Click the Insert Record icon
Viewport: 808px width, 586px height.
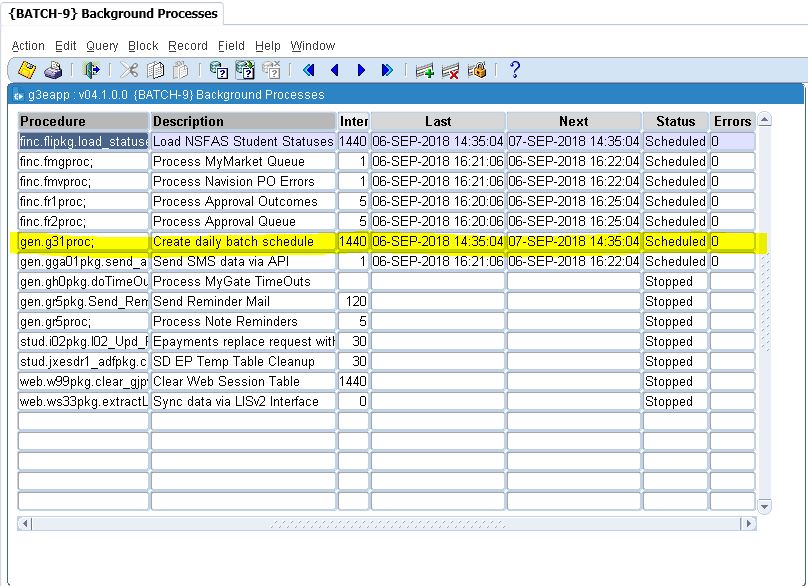coord(425,70)
